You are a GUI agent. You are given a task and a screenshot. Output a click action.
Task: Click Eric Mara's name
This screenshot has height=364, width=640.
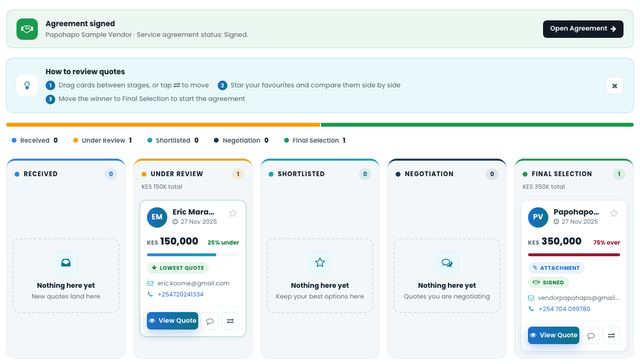click(193, 212)
